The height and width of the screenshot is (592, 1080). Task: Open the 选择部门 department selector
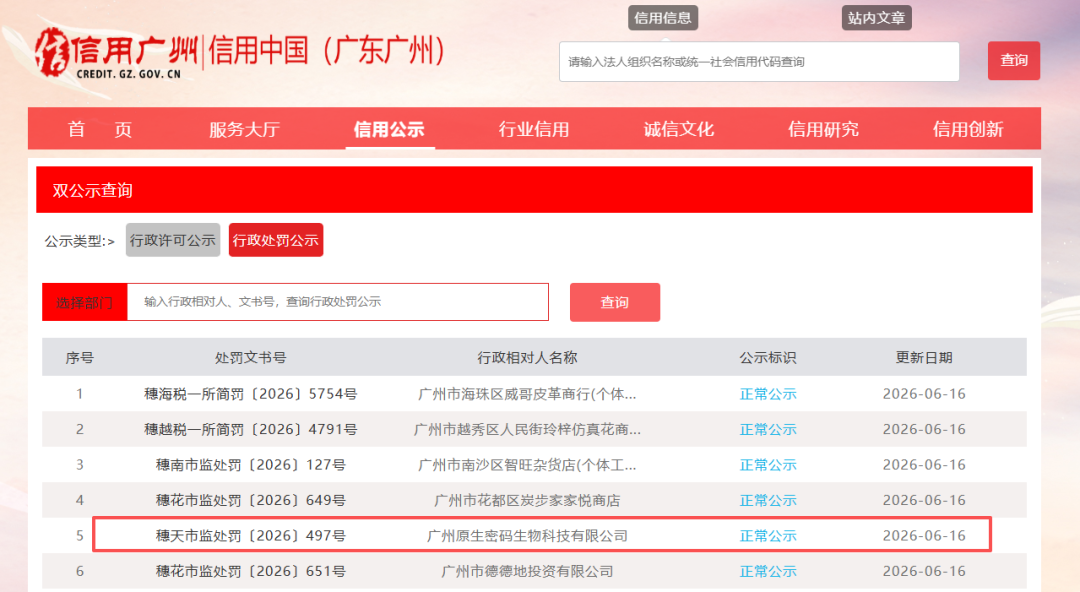coord(85,302)
